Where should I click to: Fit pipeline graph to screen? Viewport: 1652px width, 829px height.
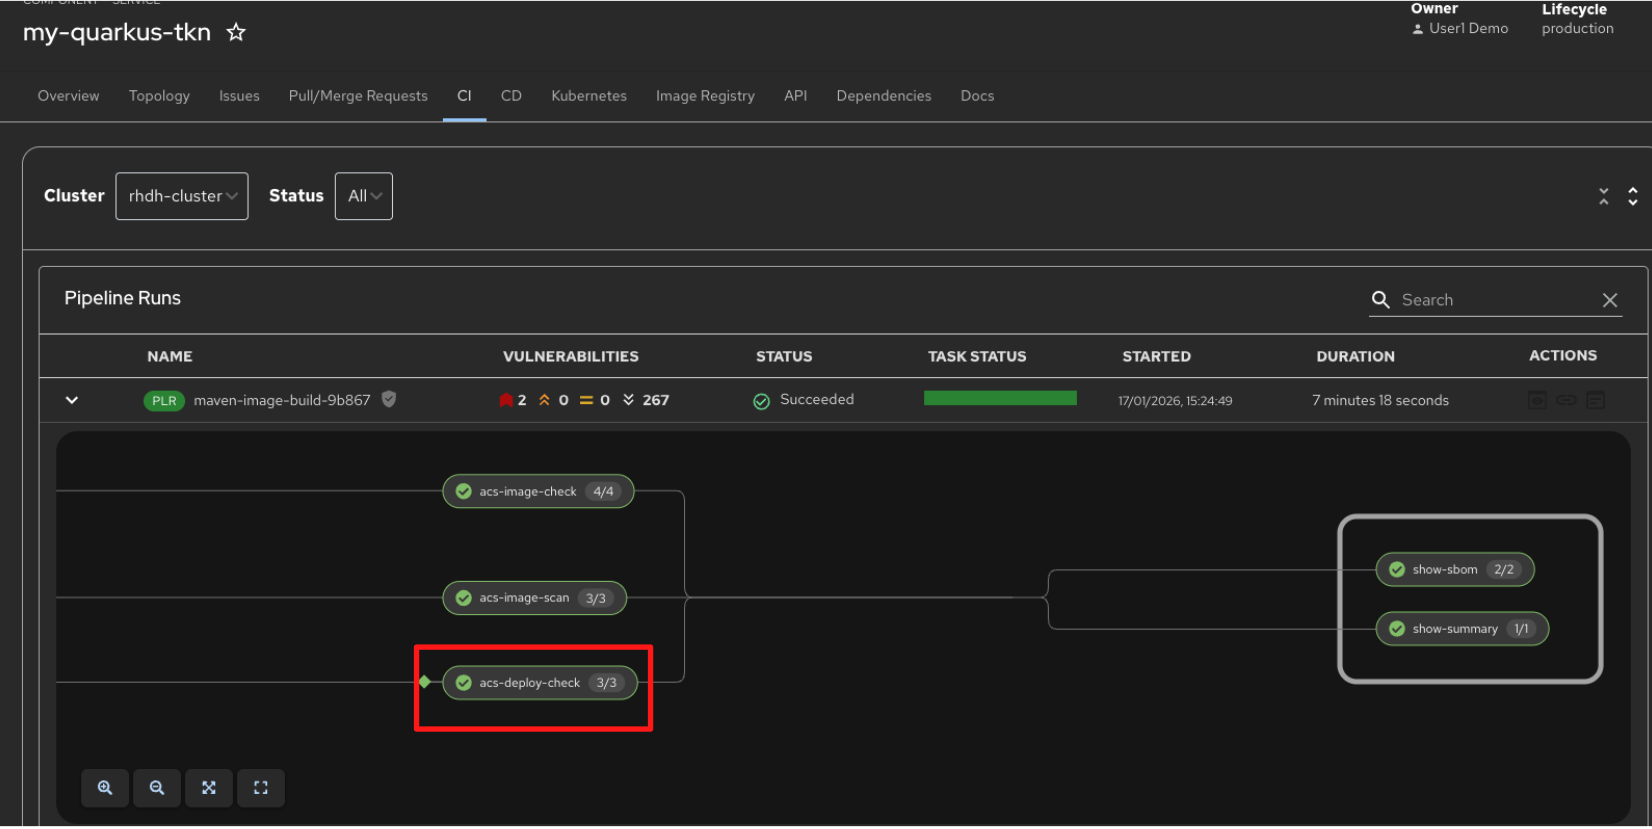pyautogui.click(x=209, y=788)
